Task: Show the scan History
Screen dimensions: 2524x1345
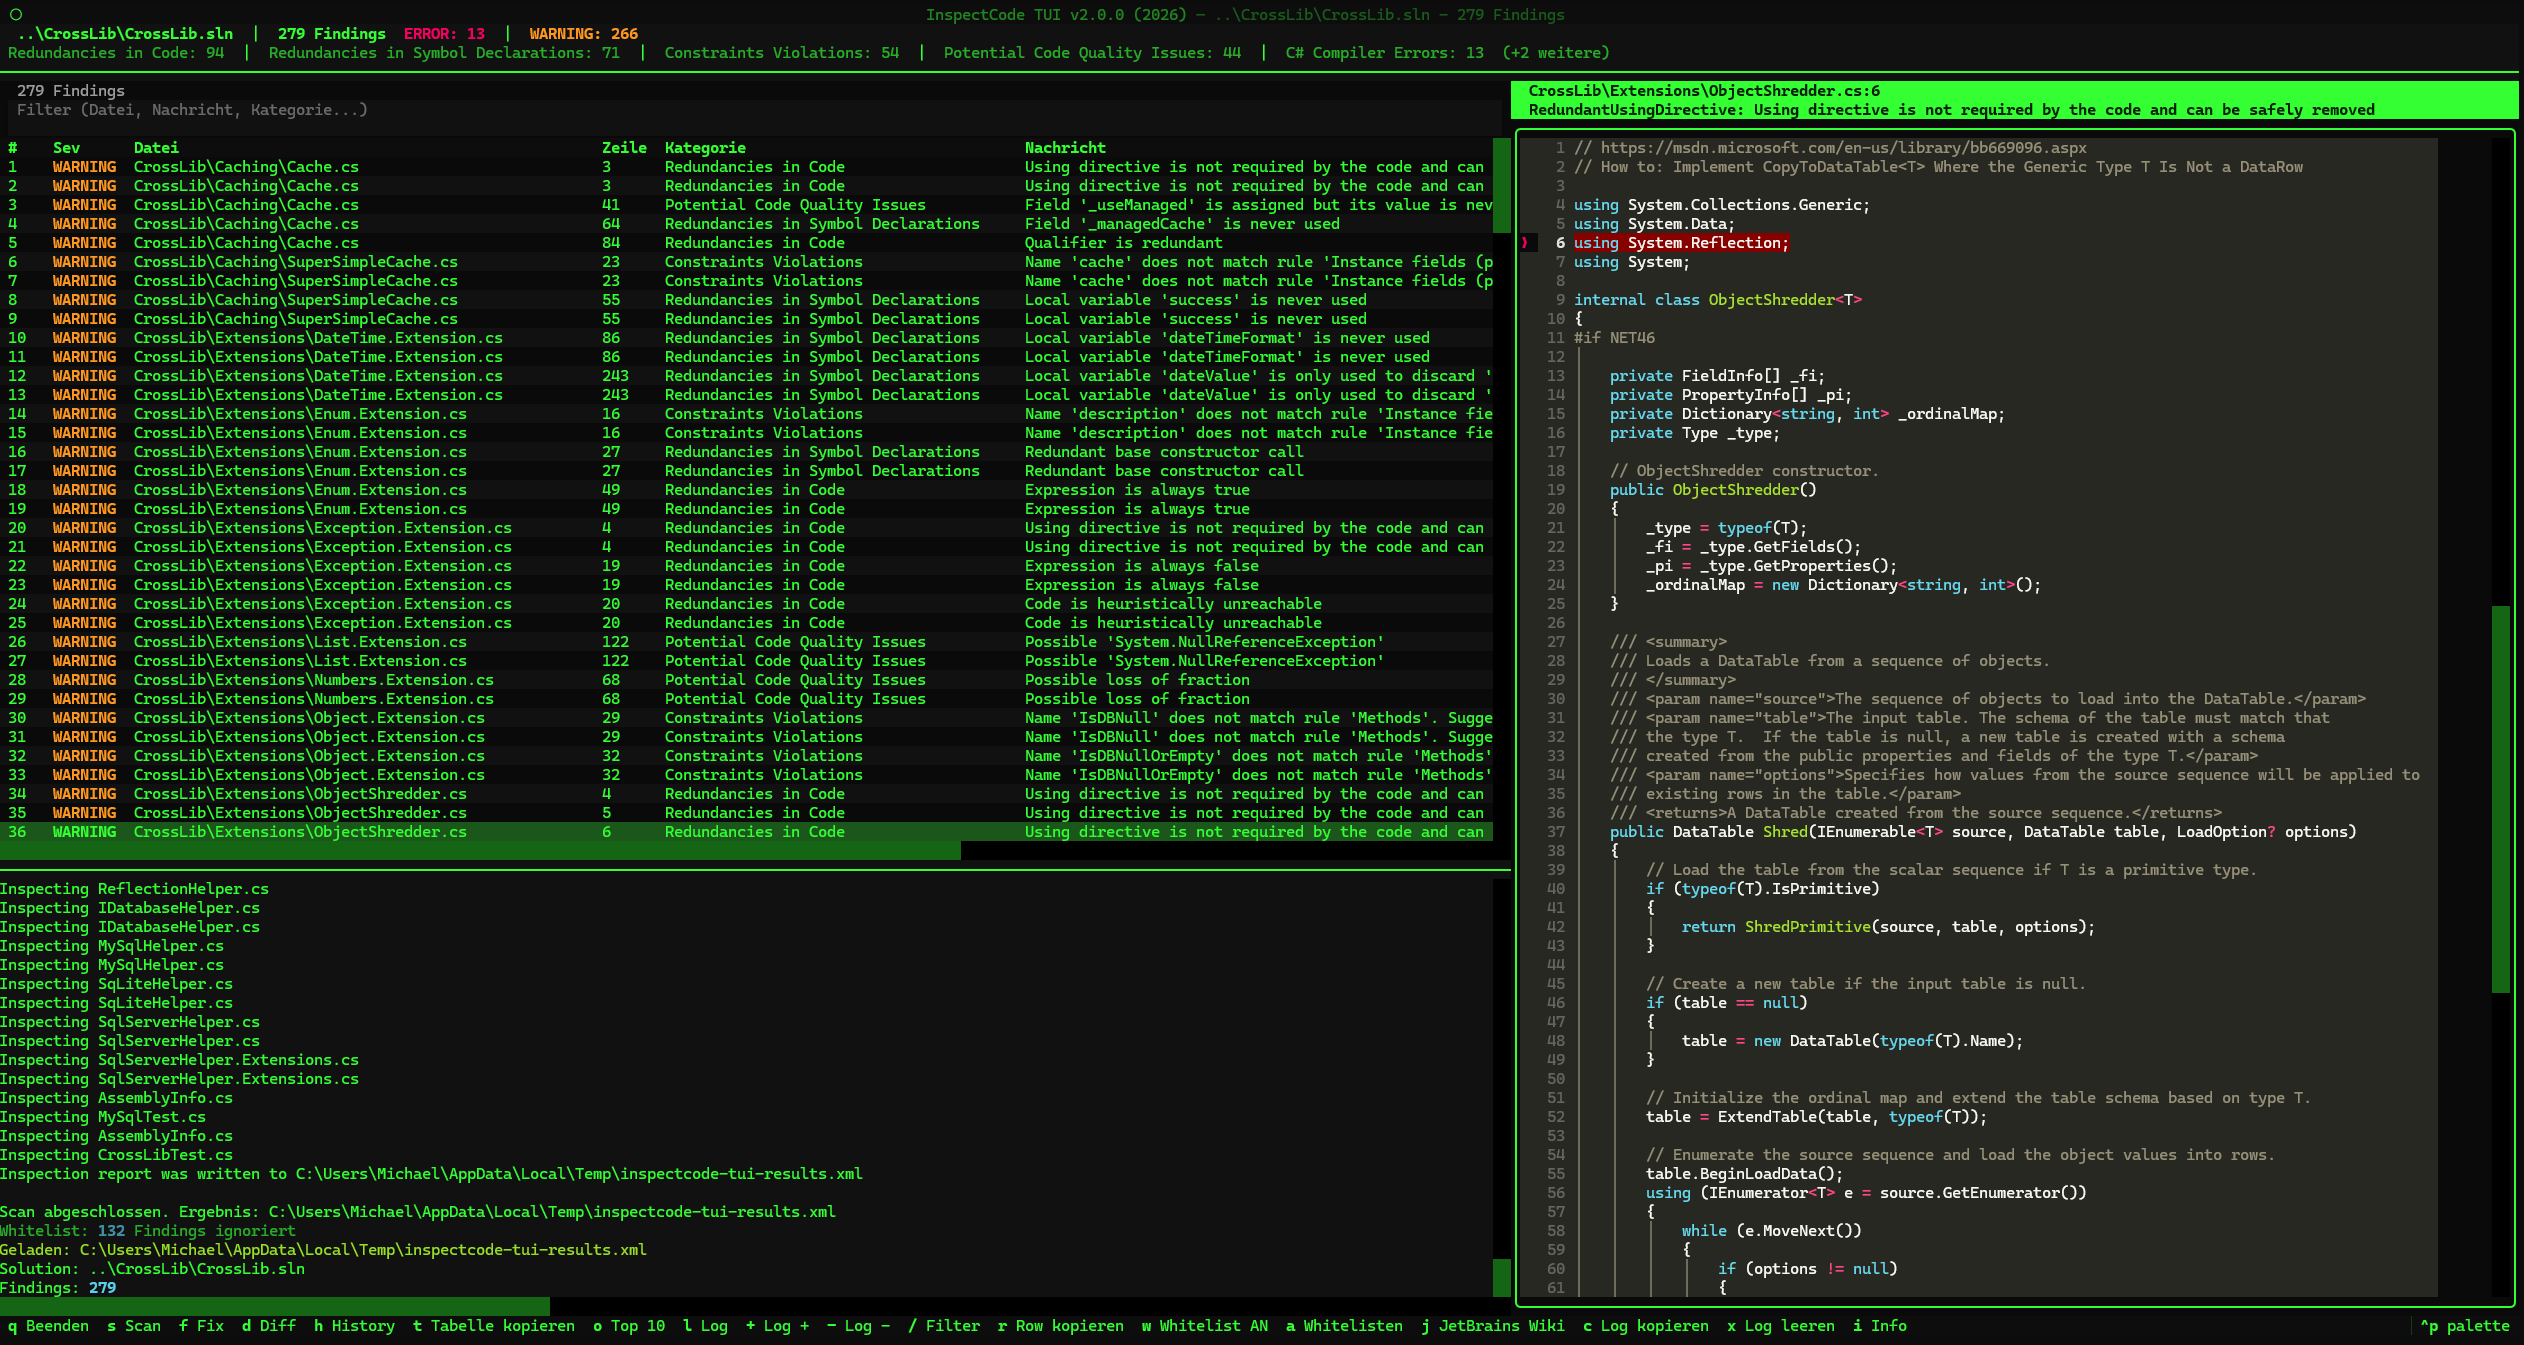Action: pos(353,1326)
